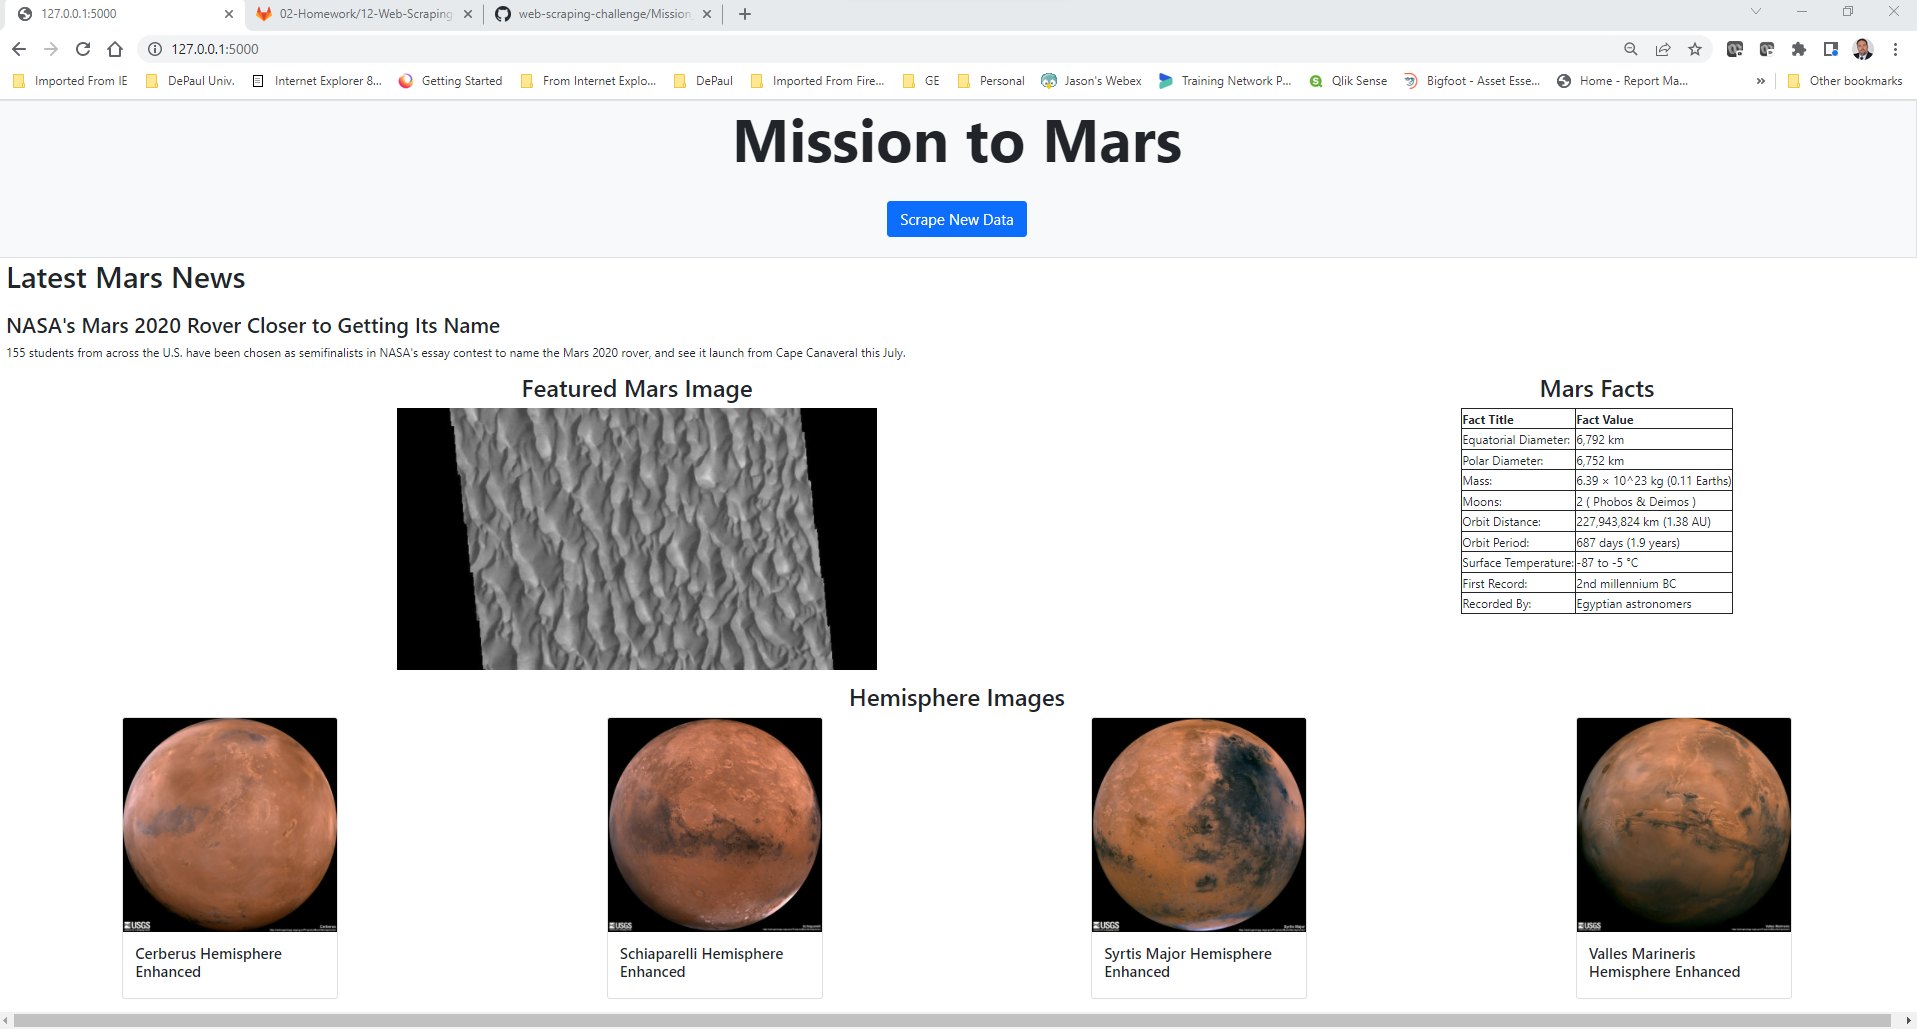Click the site info icon before the URL
This screenshot has width=1917, height=1029.
click(x=155, y=48)
